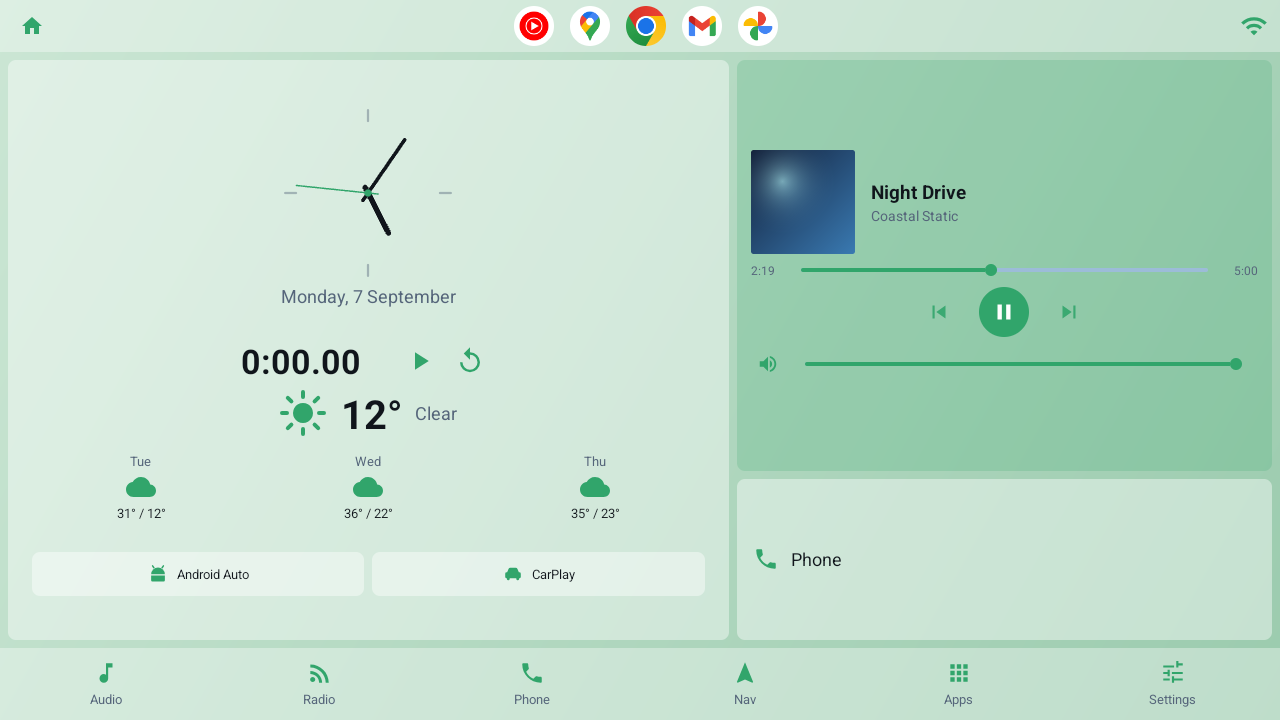Select the Thu forecast cloud icon
This screenshot has width=1280, height=720.
[595, 487]
